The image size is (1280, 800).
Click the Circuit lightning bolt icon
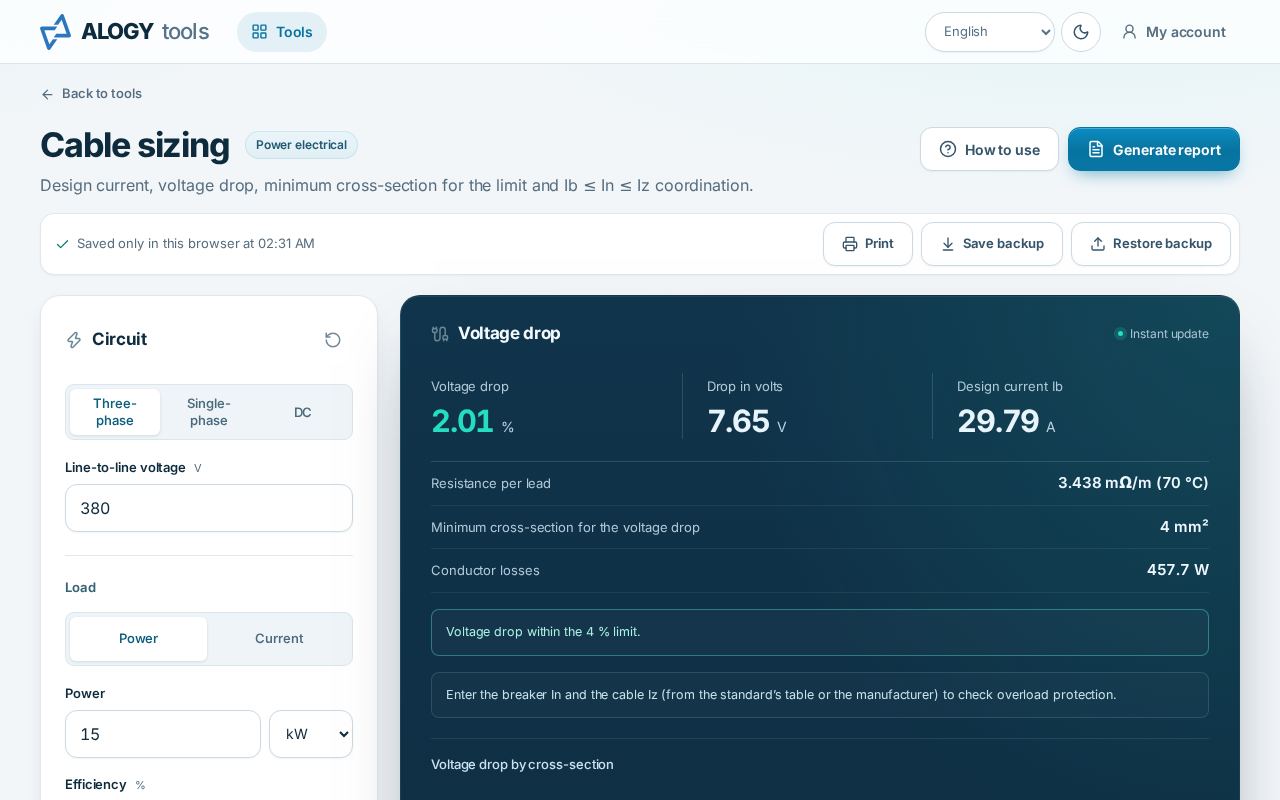[x=74, y=340]
